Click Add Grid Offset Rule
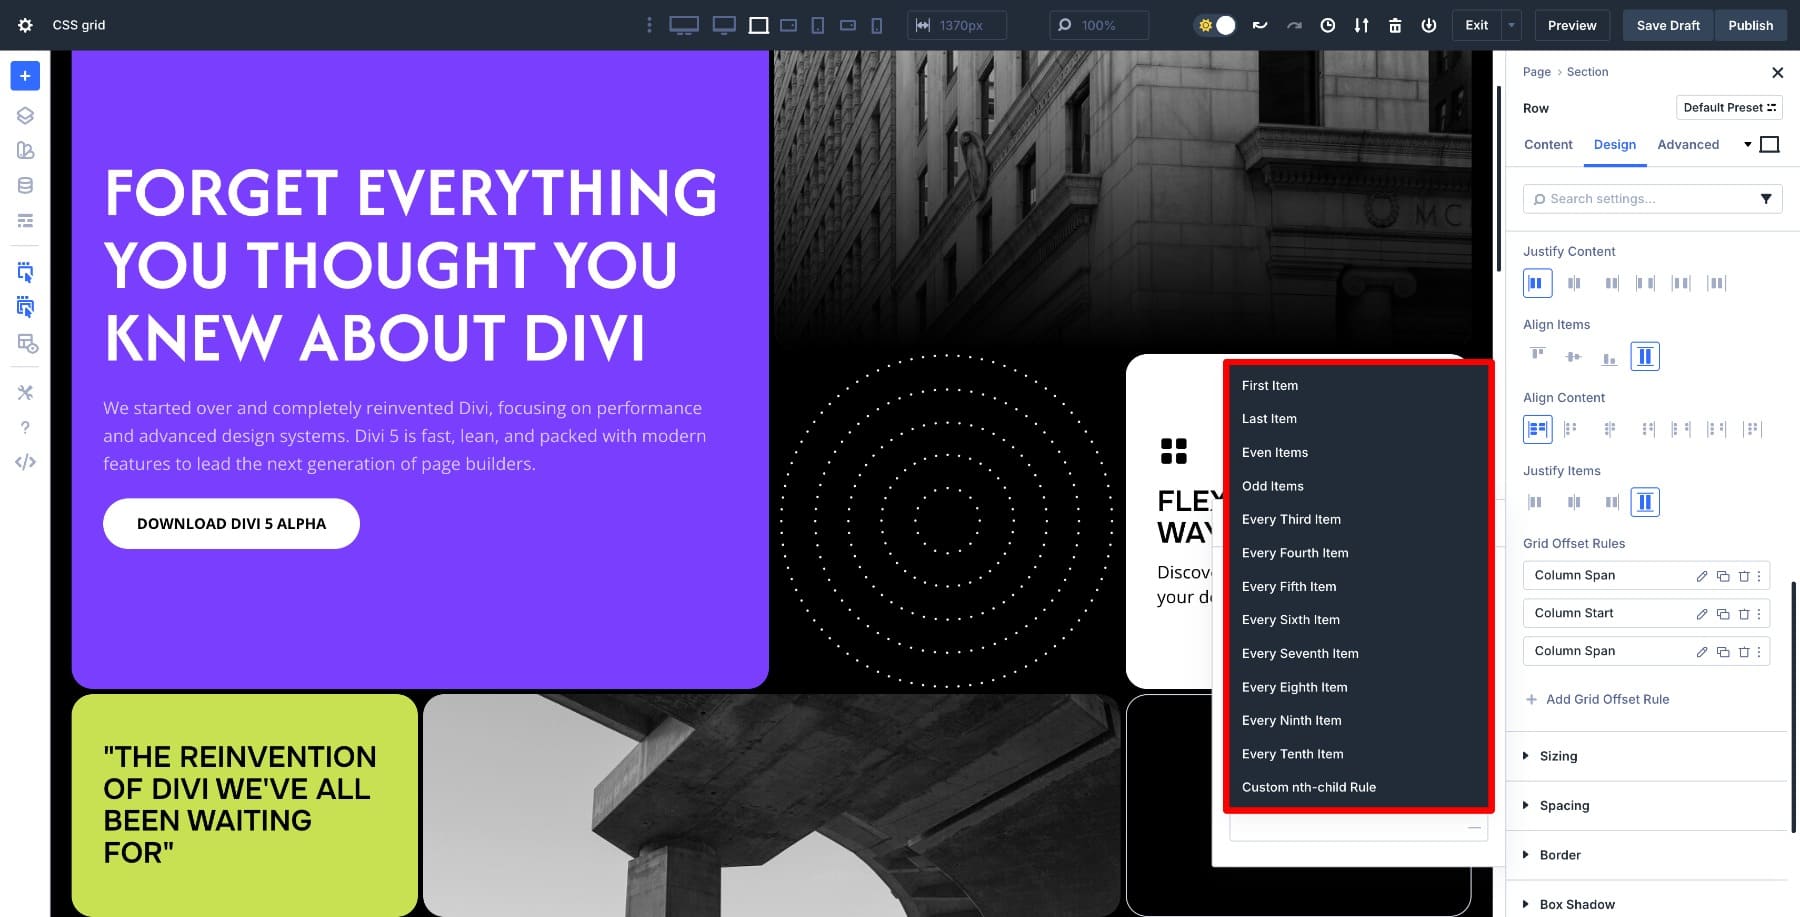This screenshot has height=917, width=1800. point(1606,699)
